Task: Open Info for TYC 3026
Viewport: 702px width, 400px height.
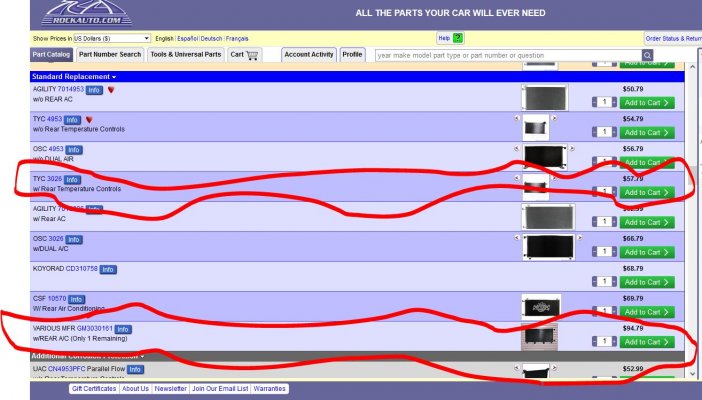Action: click(72, 180)
